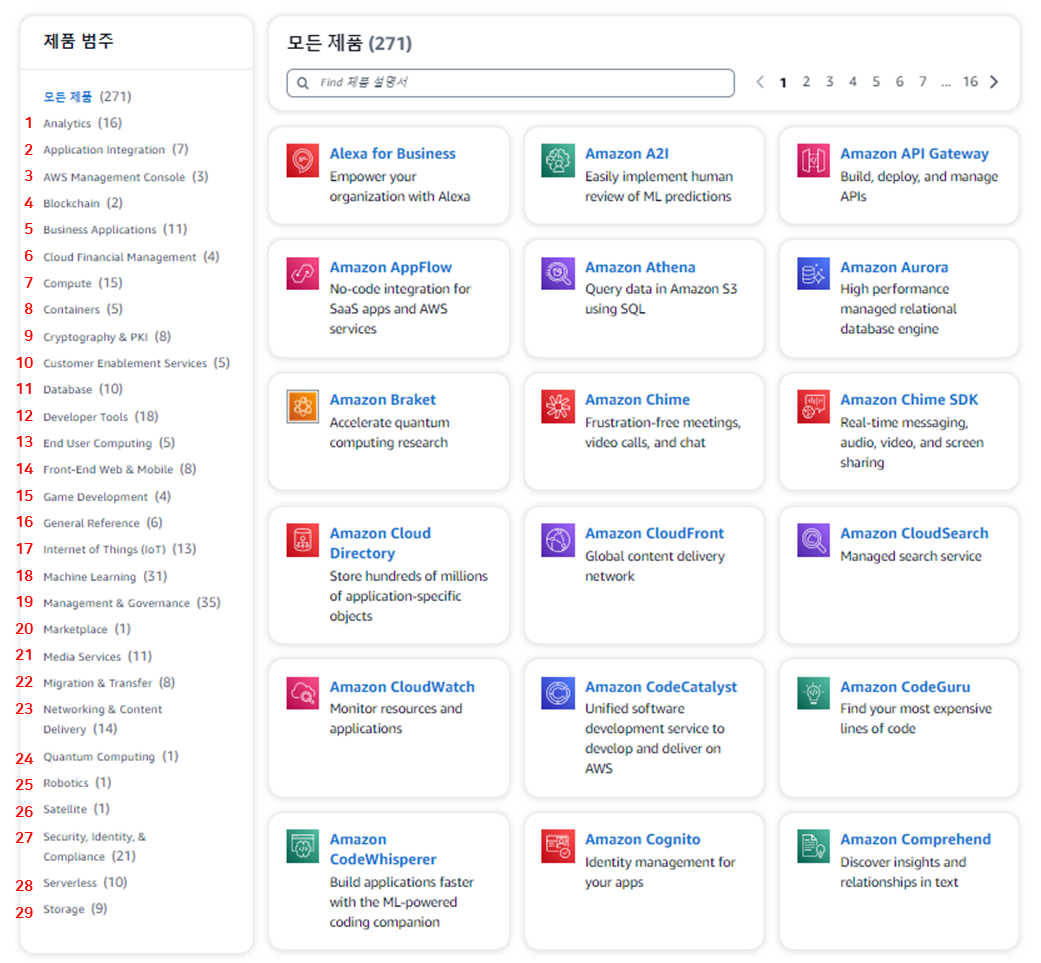Click the Amazon CodeCatalyst icon
This screenshot has width=1041, height=963.
pyautogui.click(x=558, y=694)
